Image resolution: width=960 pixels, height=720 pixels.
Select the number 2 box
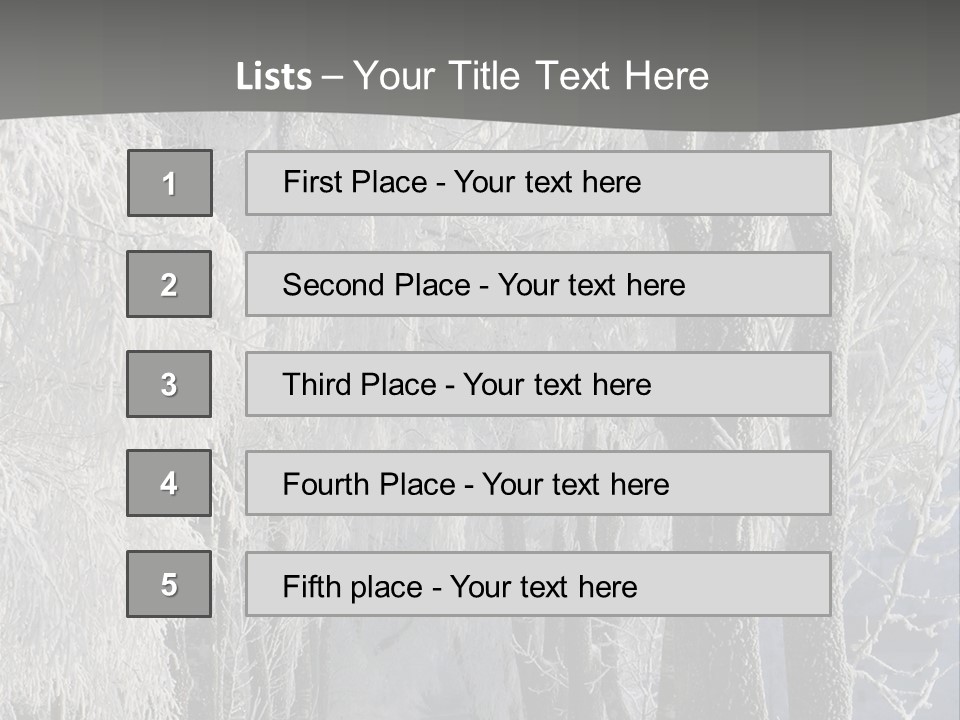[x=169, y=284]
